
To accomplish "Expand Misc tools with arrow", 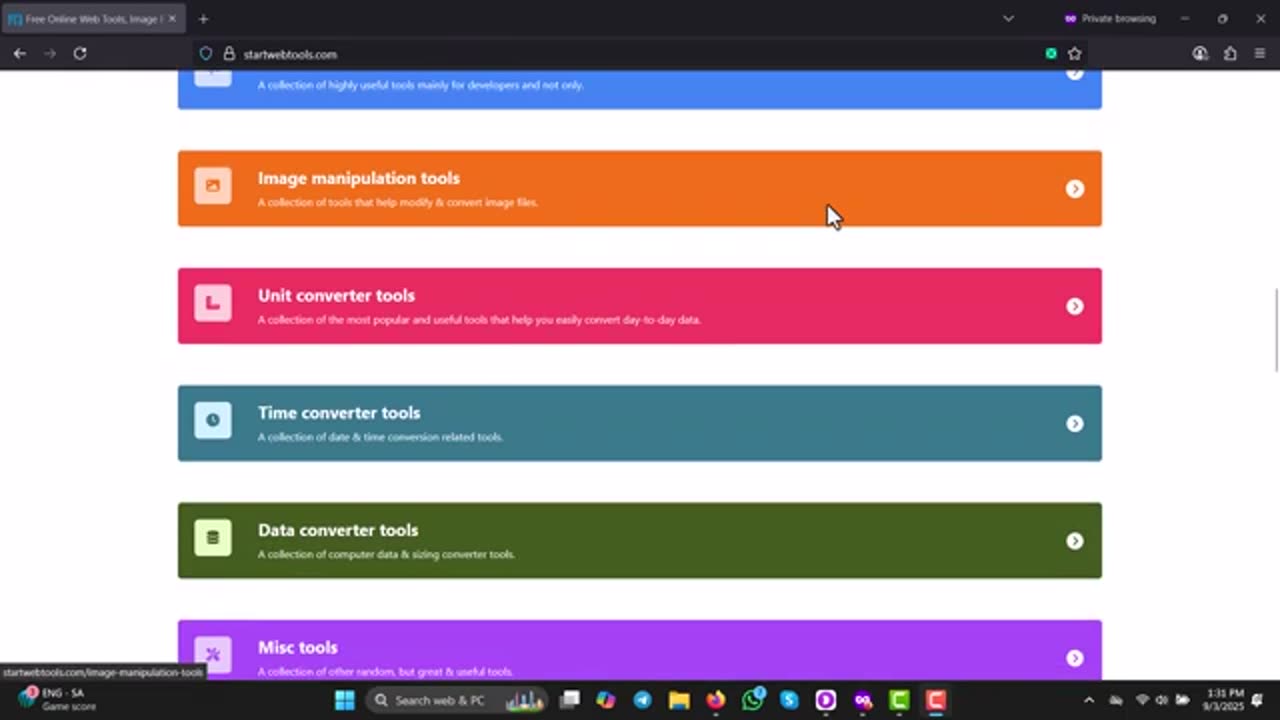I will tap(1075, 658).
